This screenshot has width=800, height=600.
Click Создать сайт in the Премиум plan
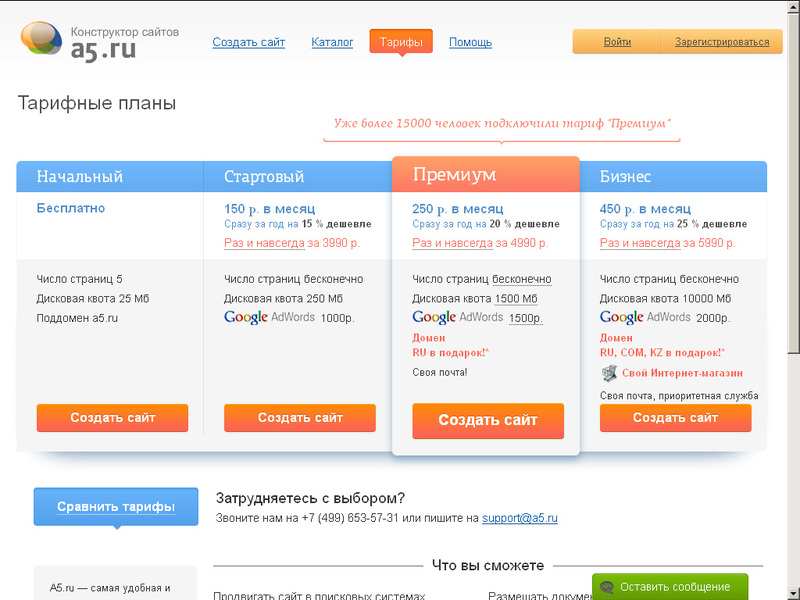pos(487,421)
